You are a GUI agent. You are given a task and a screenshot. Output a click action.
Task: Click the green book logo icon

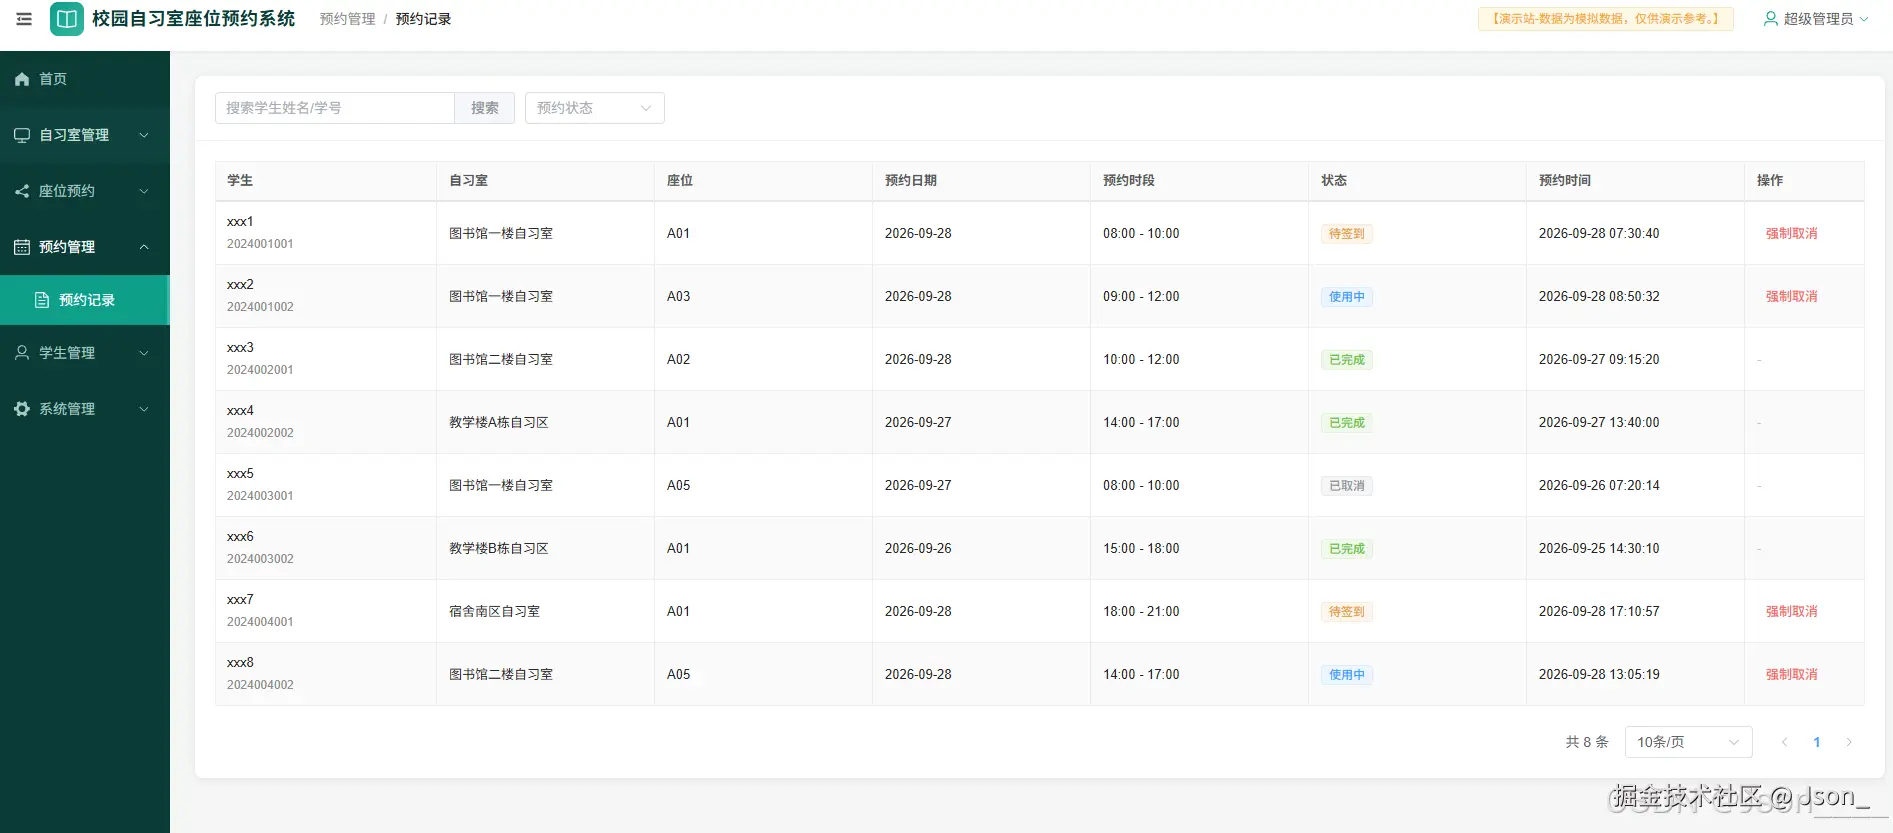67,19
